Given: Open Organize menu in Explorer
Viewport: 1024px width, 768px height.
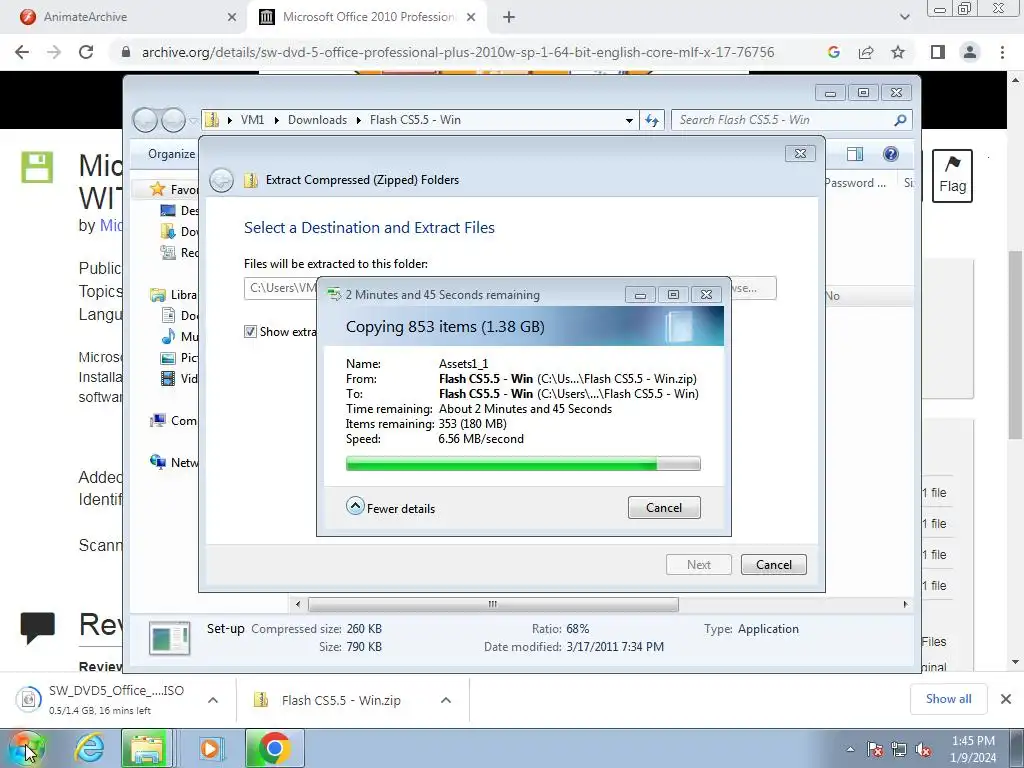Looking at the screenshot, I should click(x=171, y=154).
